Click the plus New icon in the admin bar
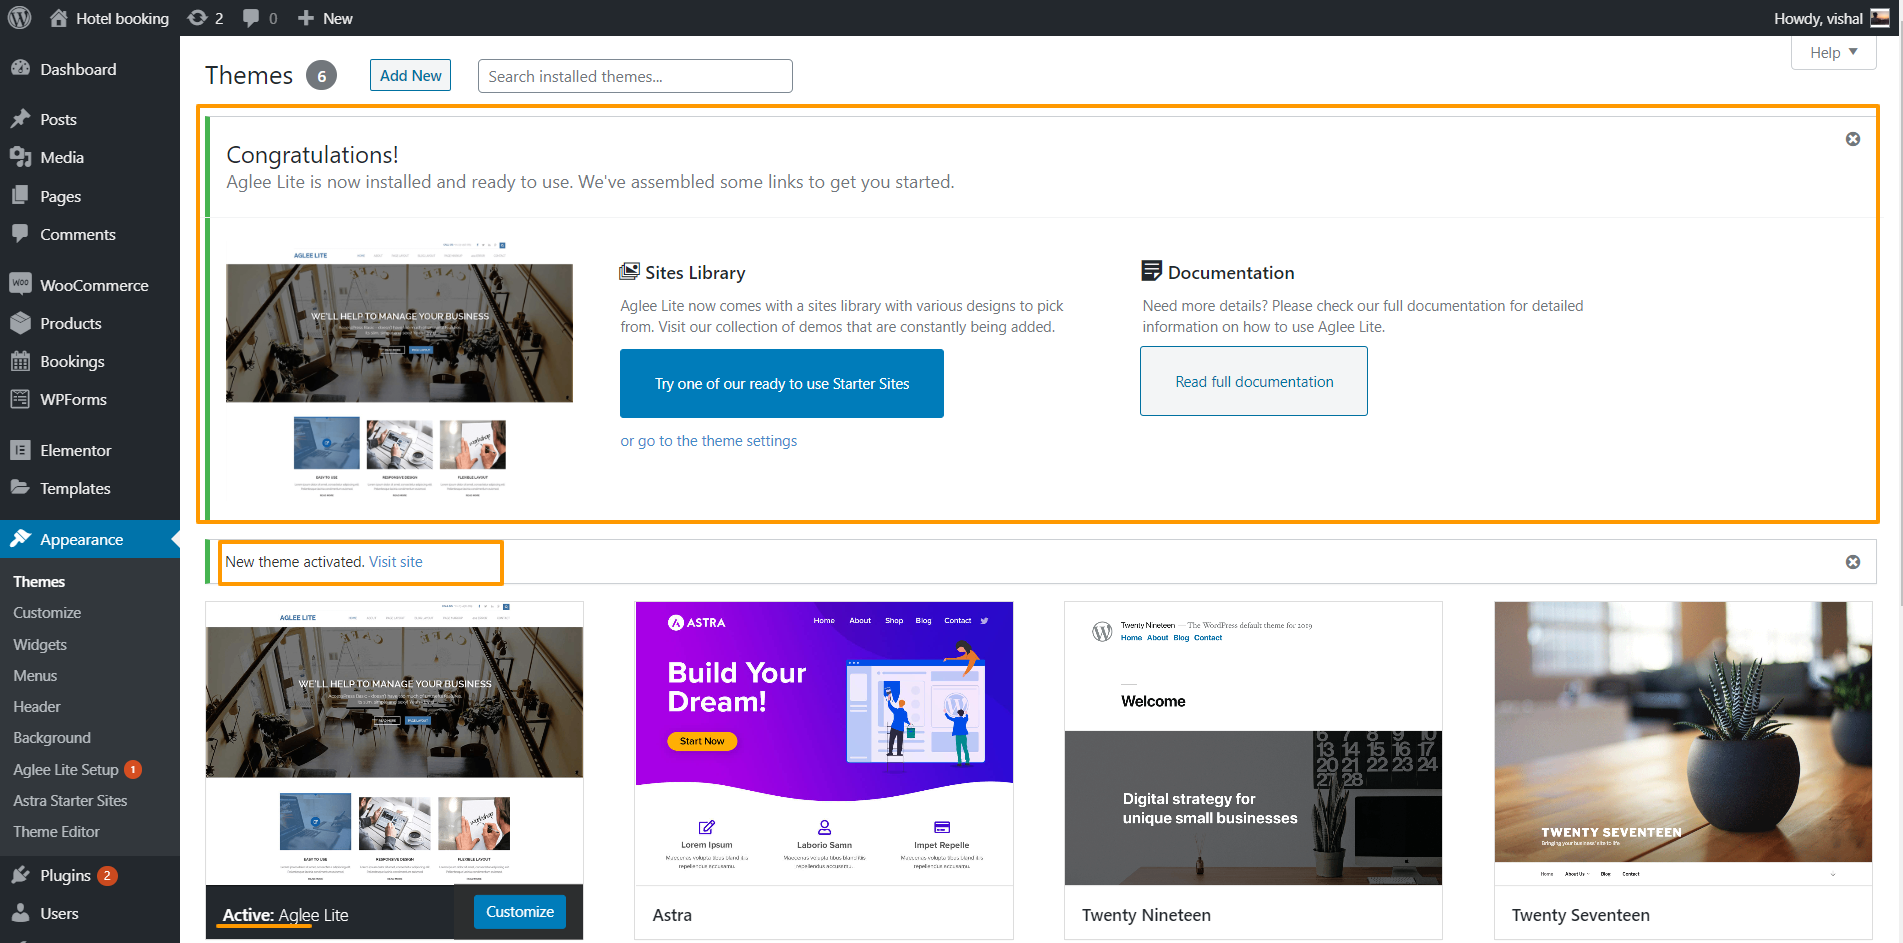This screenshot has width=1903, height=943. click(x=306, y=18)
